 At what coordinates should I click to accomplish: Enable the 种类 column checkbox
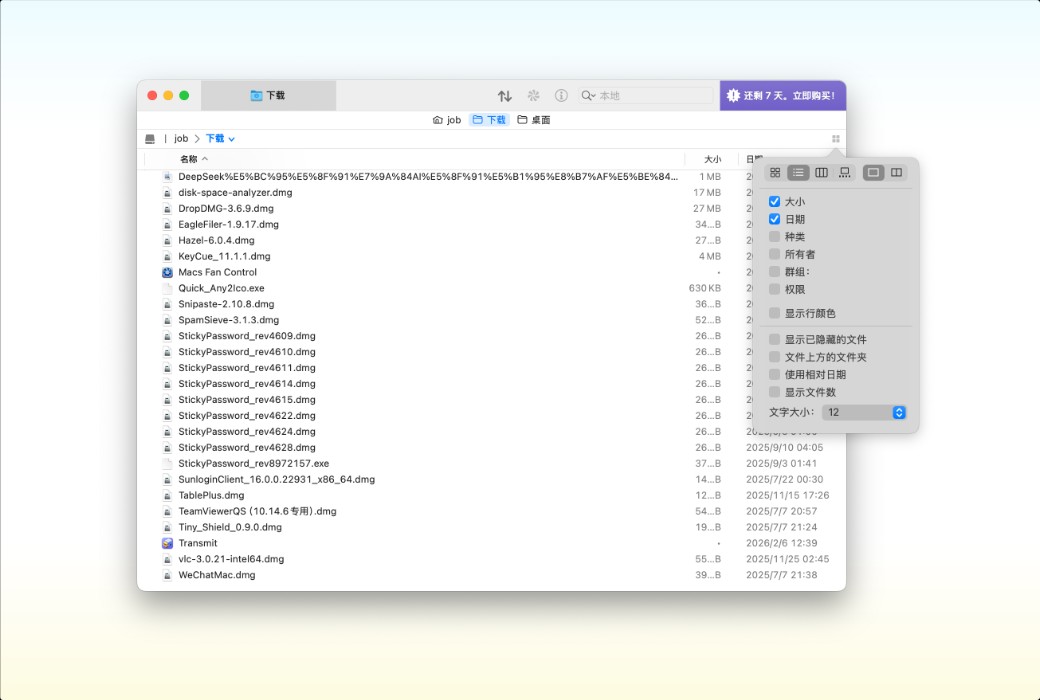coord(773,236)
